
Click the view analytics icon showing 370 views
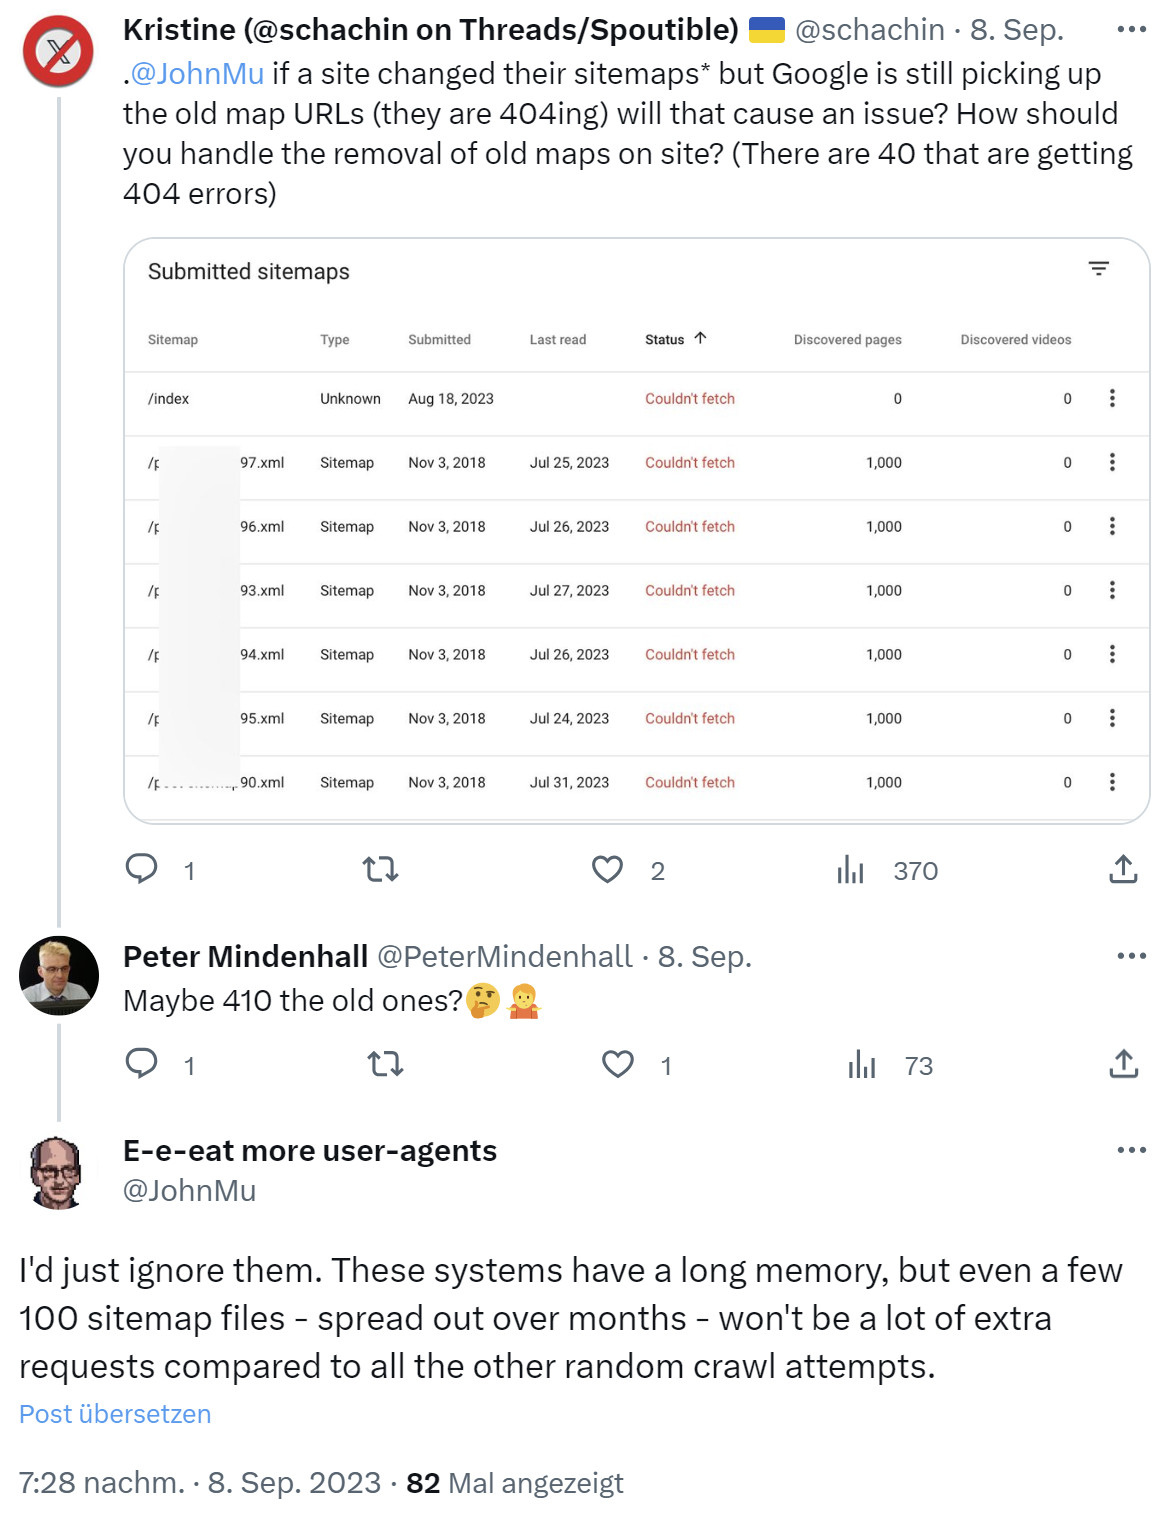[851, 870]
